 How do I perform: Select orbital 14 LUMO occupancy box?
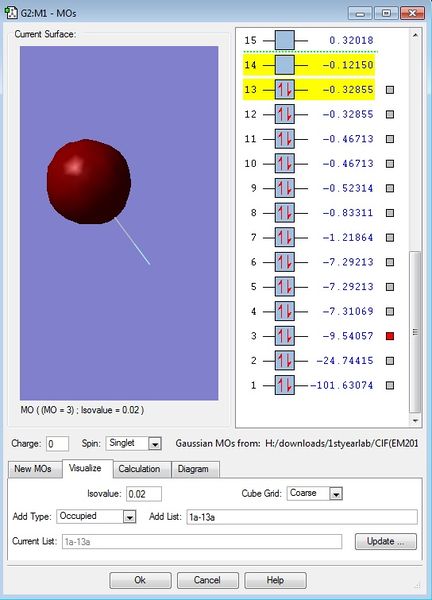[285, 65]
